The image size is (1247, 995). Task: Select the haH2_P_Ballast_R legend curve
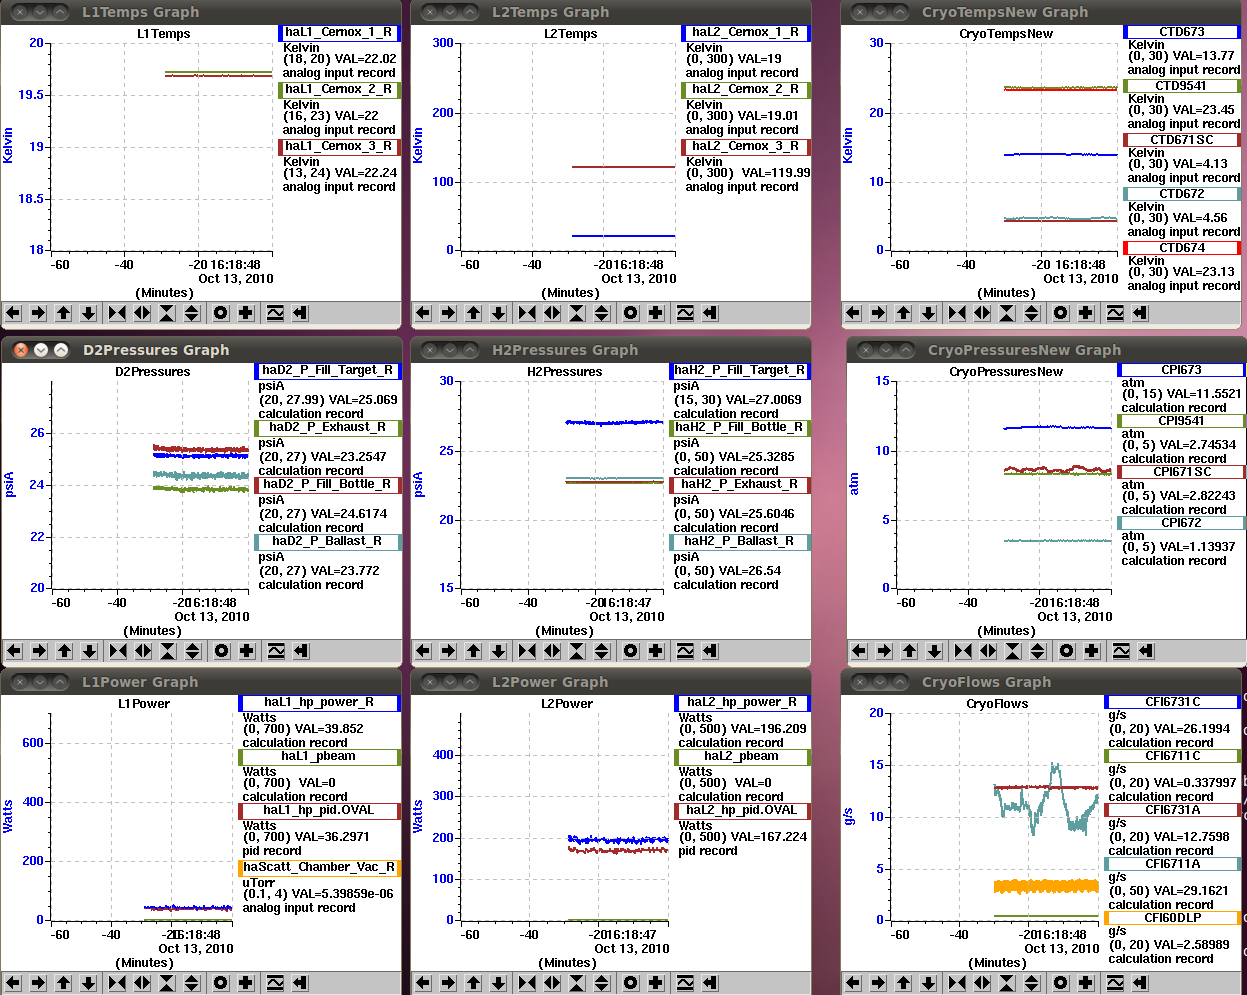(x=740, y=542)
